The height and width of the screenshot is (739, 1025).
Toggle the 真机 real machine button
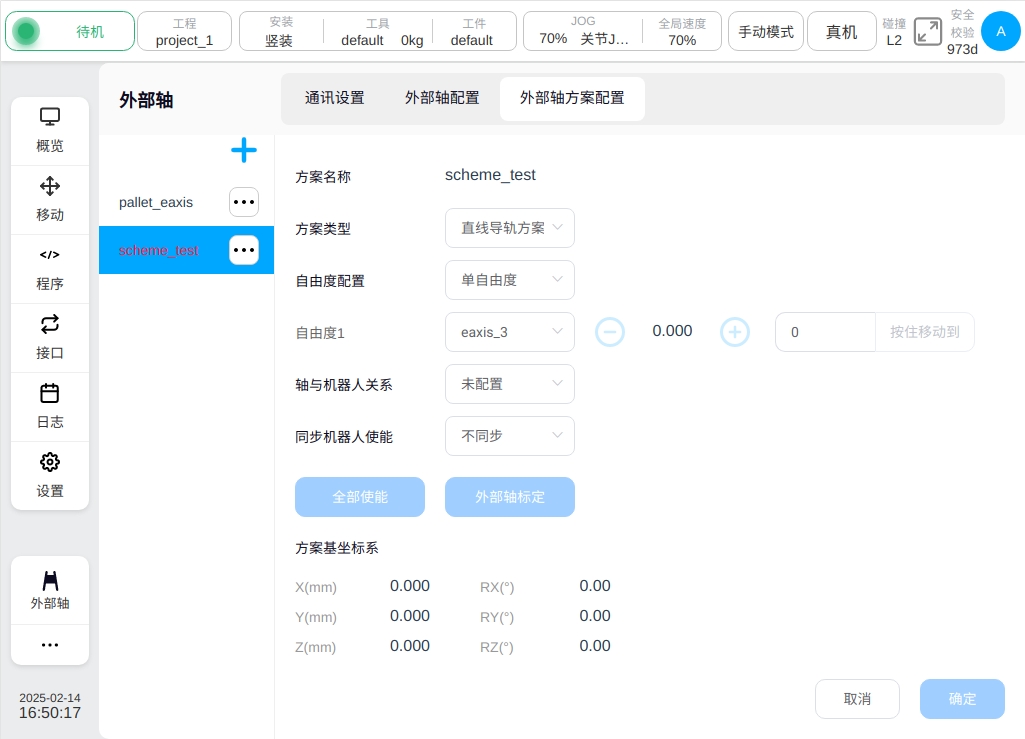pos(842,31)
